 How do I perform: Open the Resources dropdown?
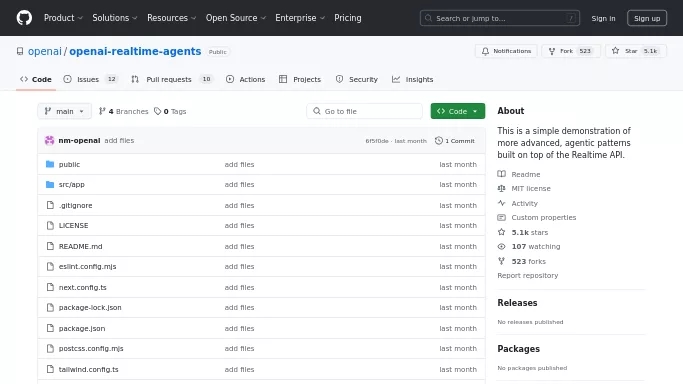(171, 18)
